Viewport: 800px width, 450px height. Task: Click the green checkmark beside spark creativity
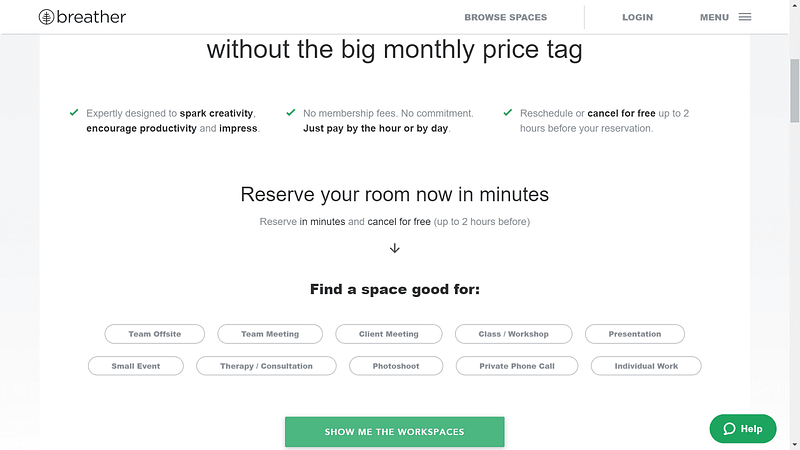pyautogui.click(x=74, y=112)
